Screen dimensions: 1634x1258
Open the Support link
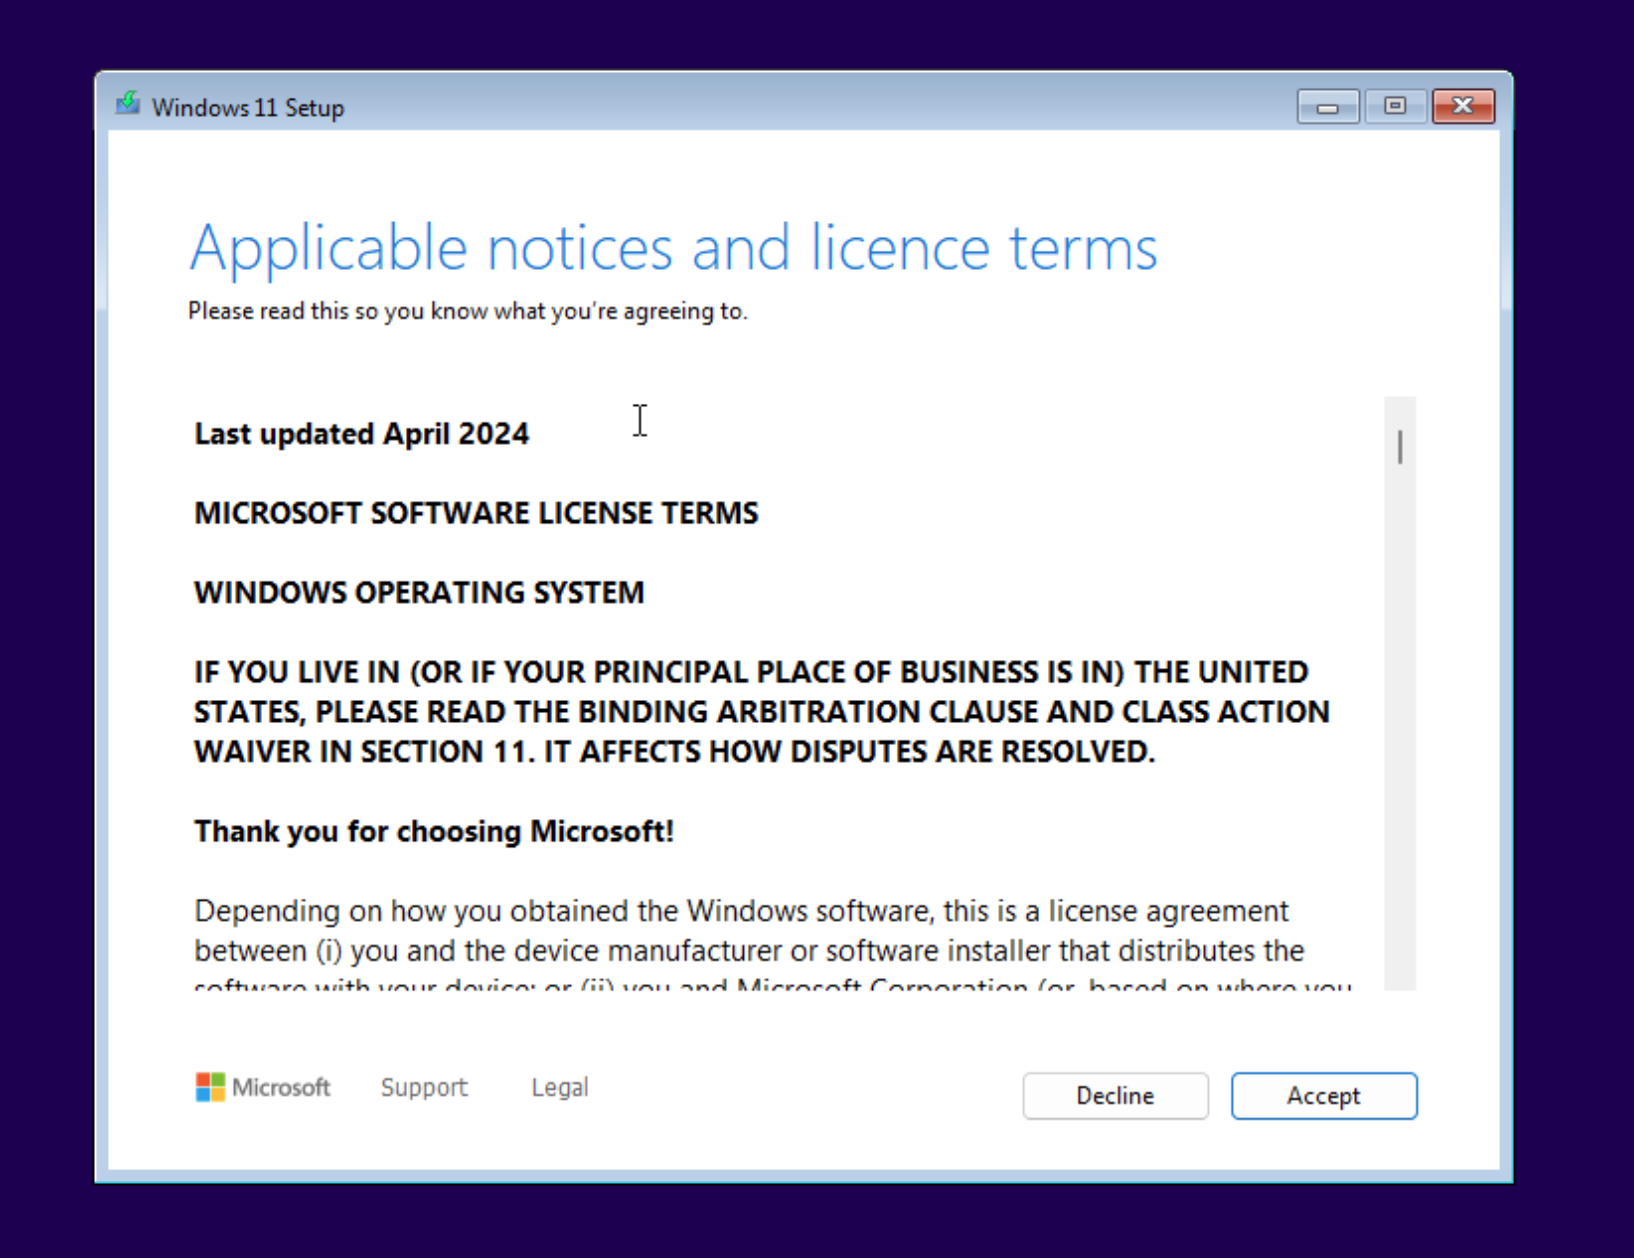pos(424,1087)
